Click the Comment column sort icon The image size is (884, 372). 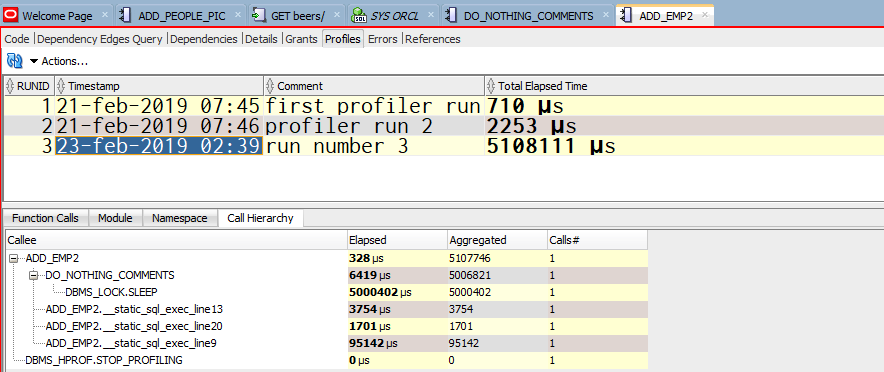(271, 86)
